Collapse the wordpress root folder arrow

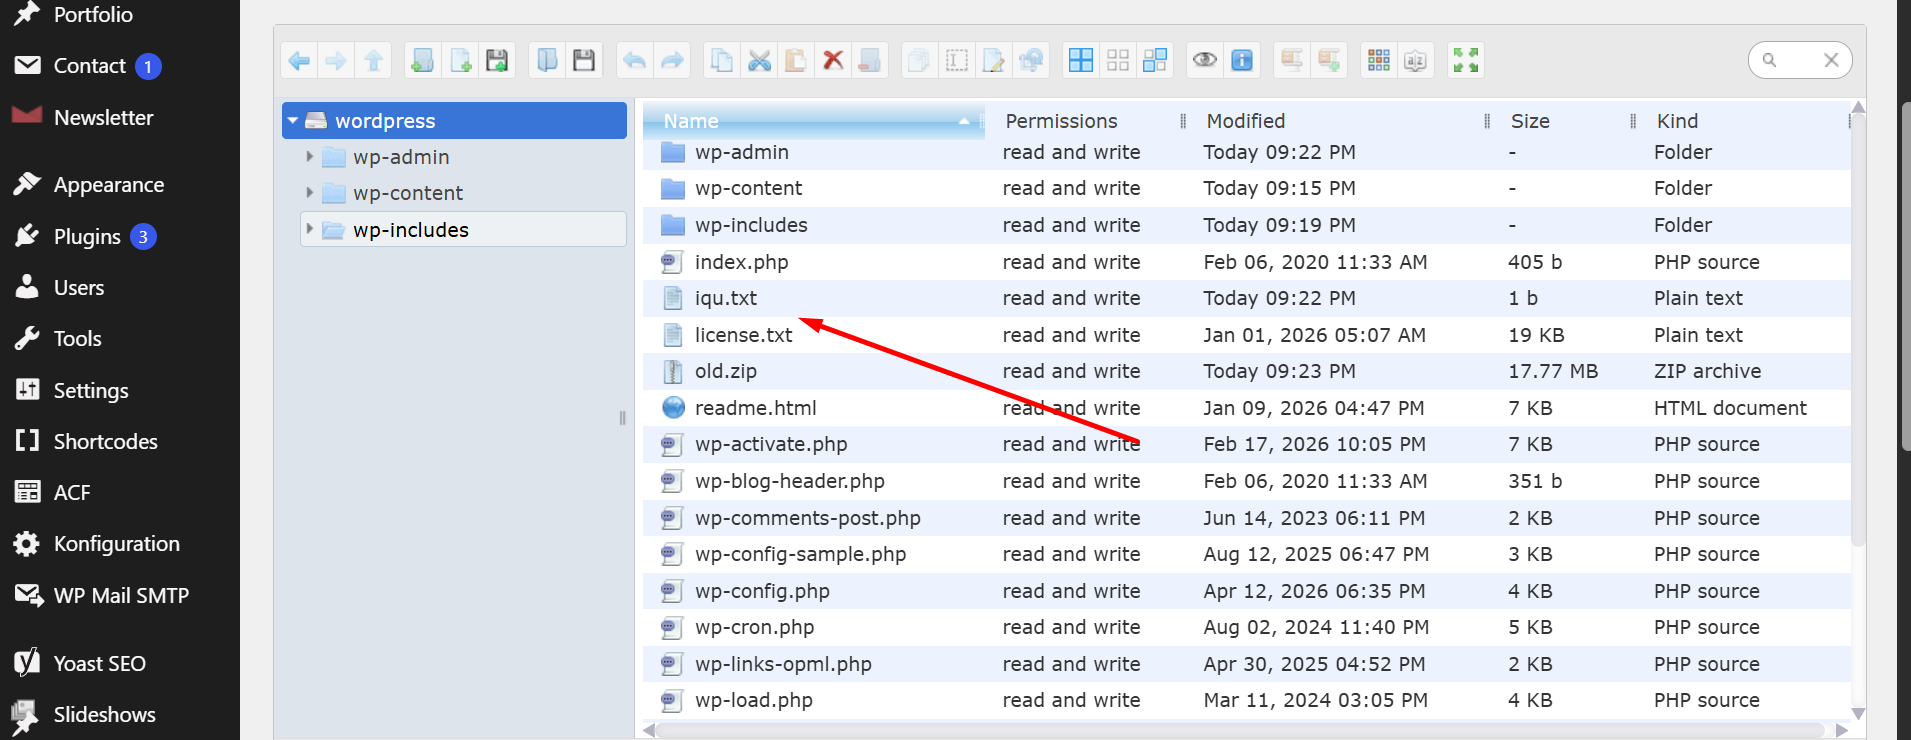click(293, 121)
